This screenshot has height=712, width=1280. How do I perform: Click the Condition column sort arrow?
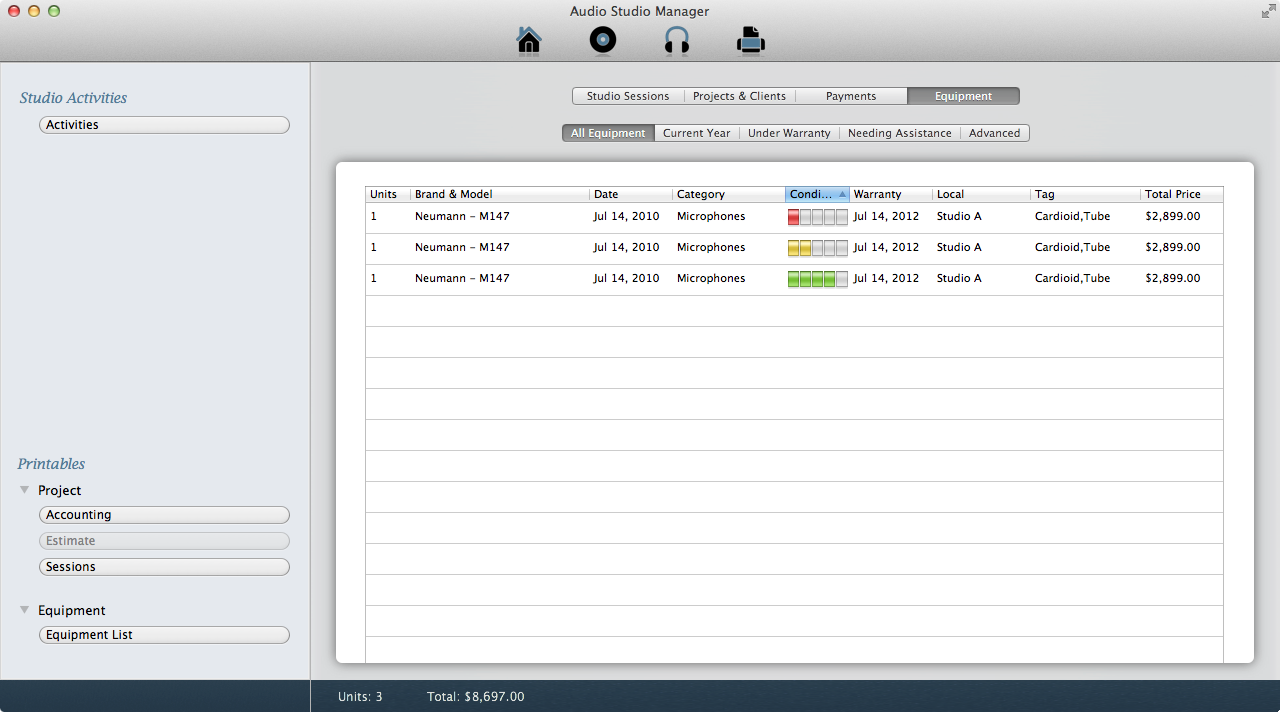pyautogui.click(x=842, y=194)
